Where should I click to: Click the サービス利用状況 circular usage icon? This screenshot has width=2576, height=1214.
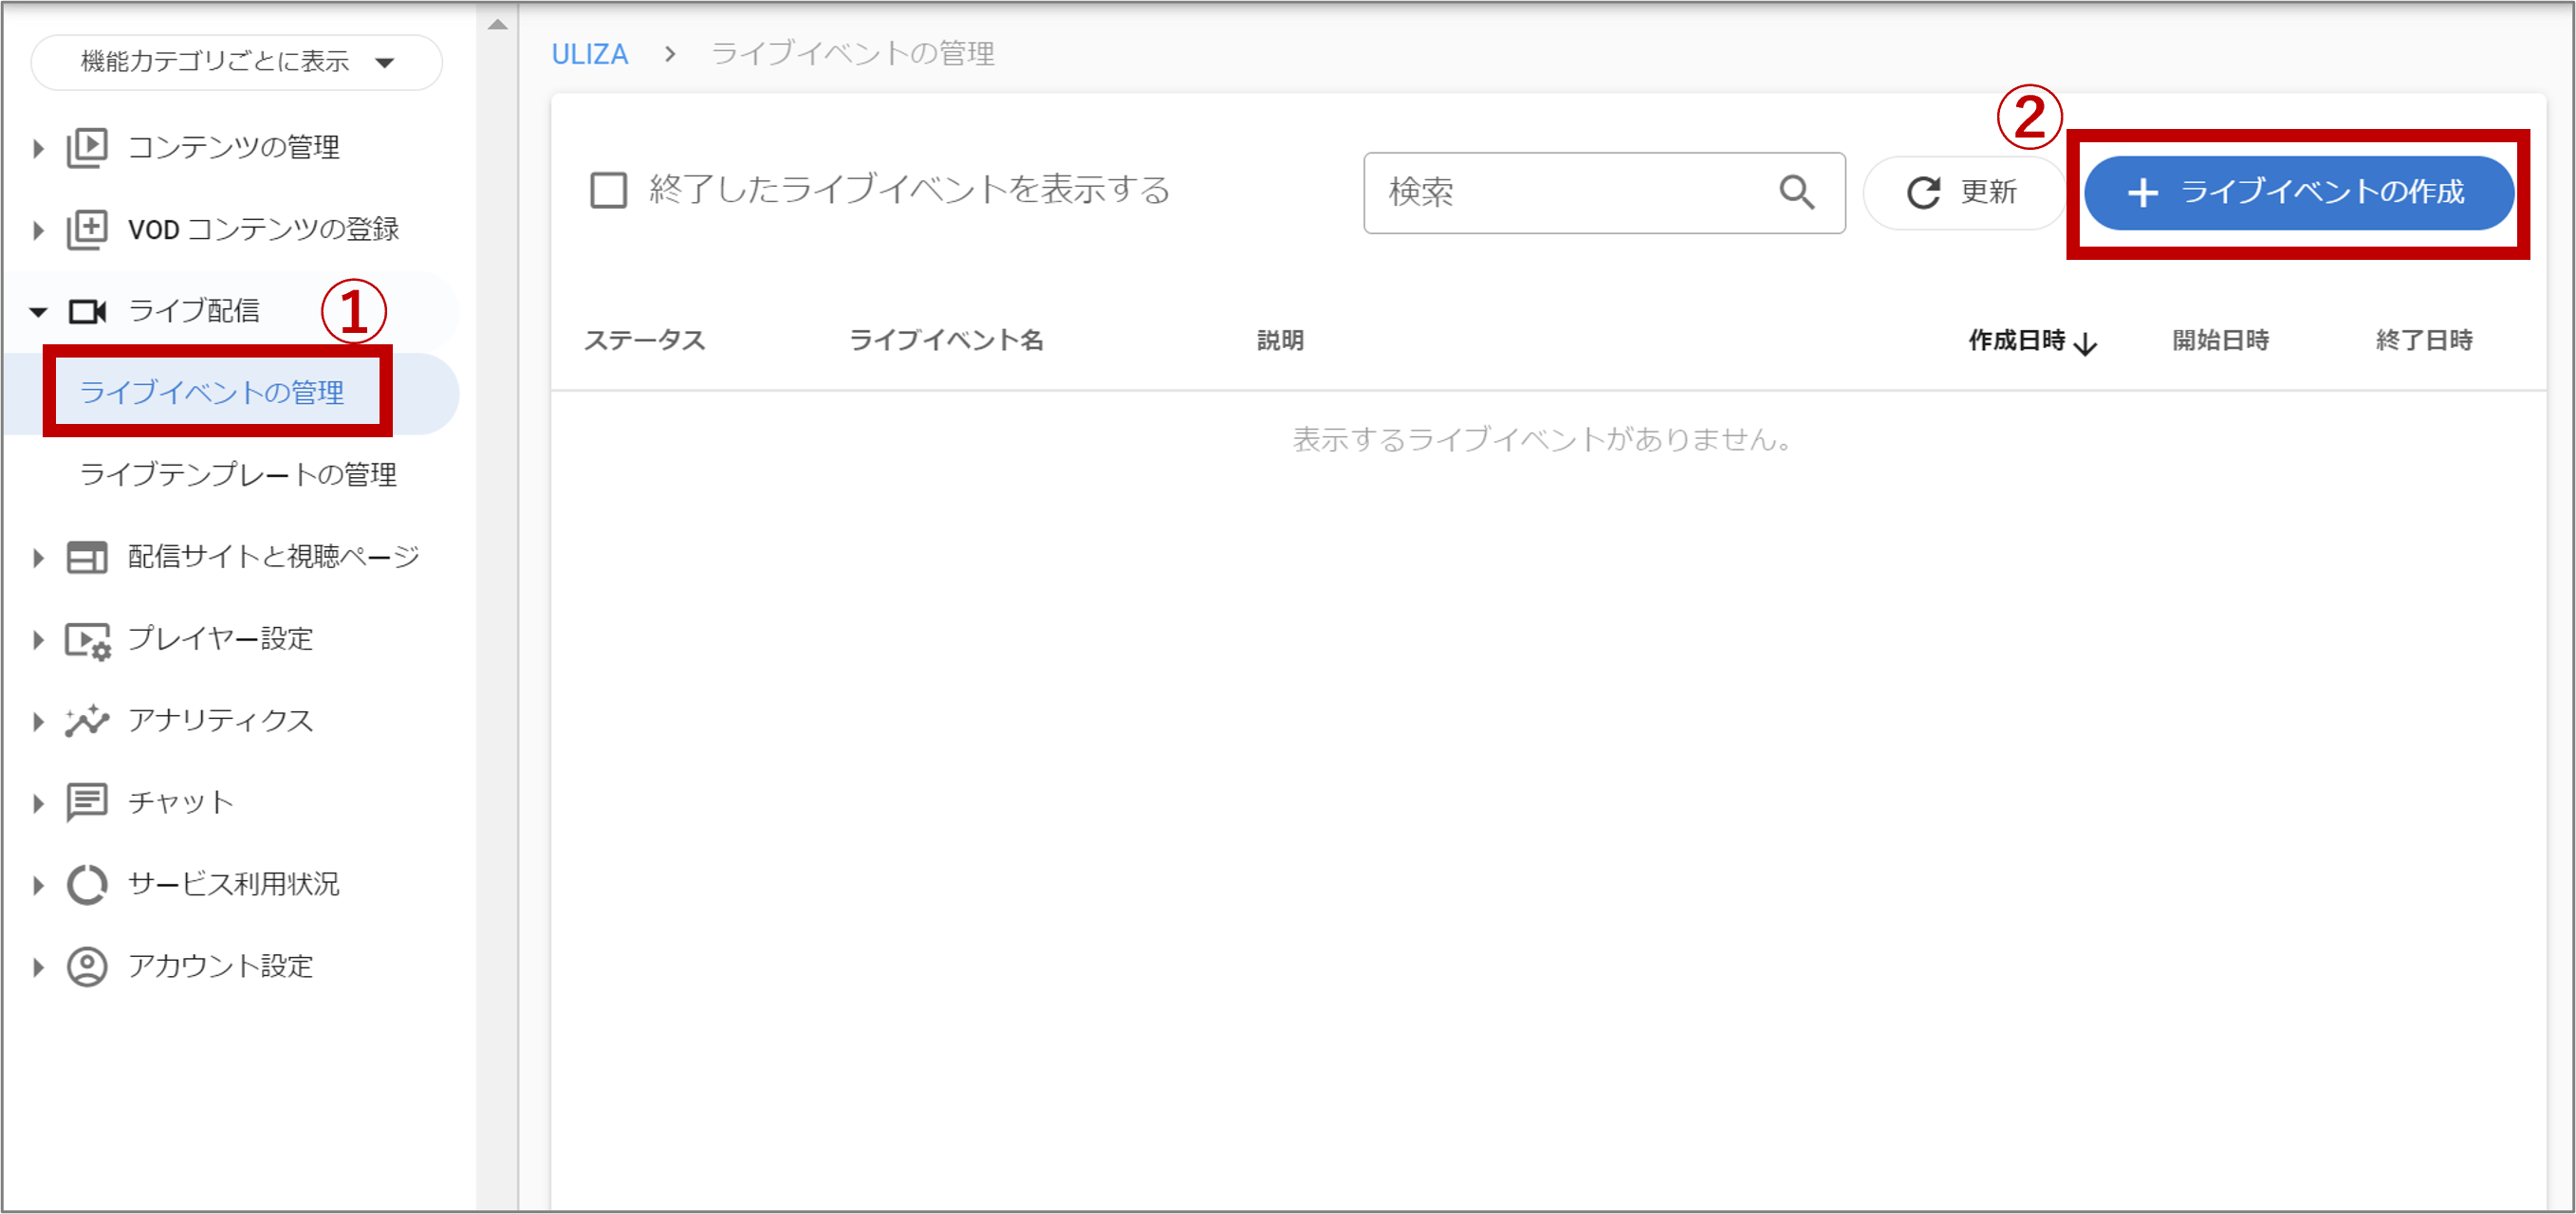point(87,884)
